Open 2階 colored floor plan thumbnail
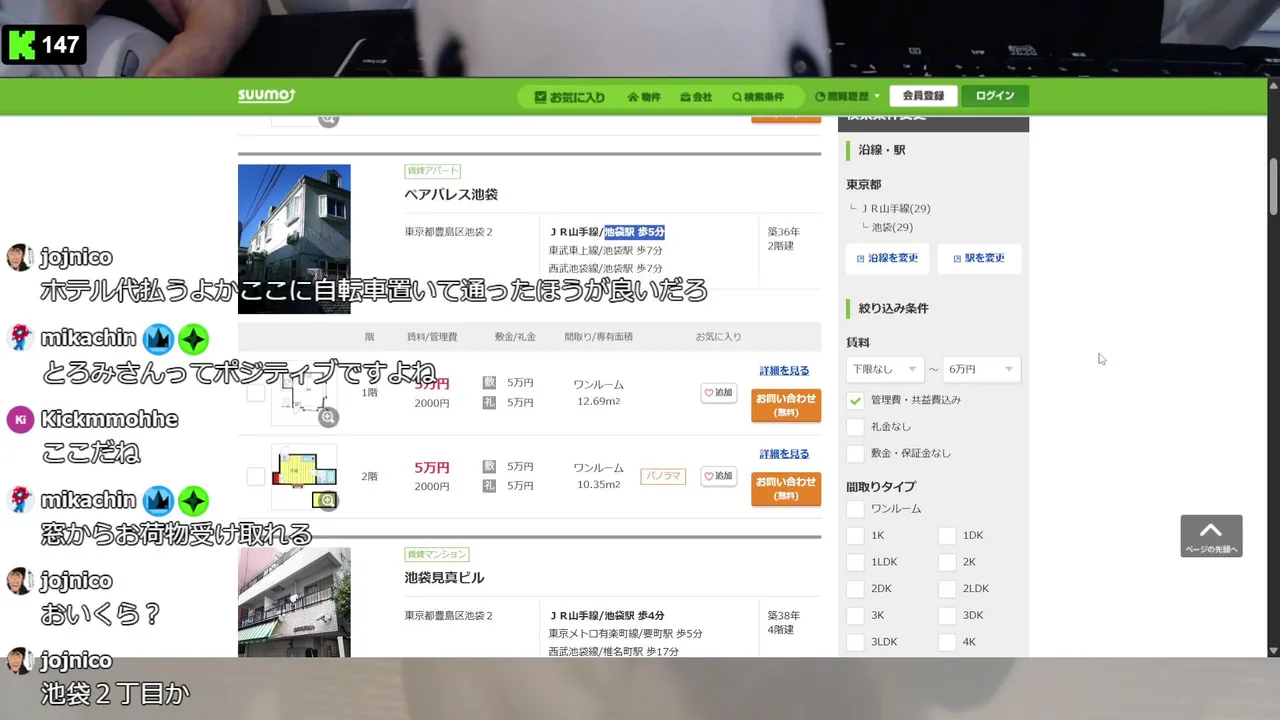The image size is (1280, 720). click(303, 476)
